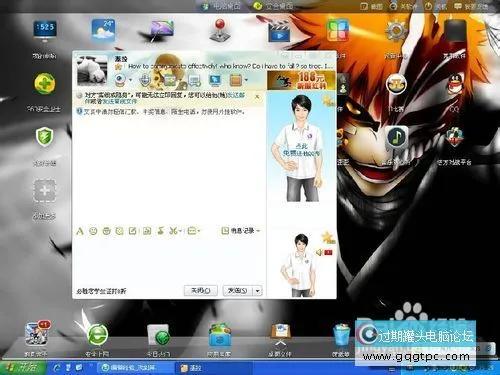Switch to the 安全桌面 tab at top
The image size is (500, 375).
(273, 6)
